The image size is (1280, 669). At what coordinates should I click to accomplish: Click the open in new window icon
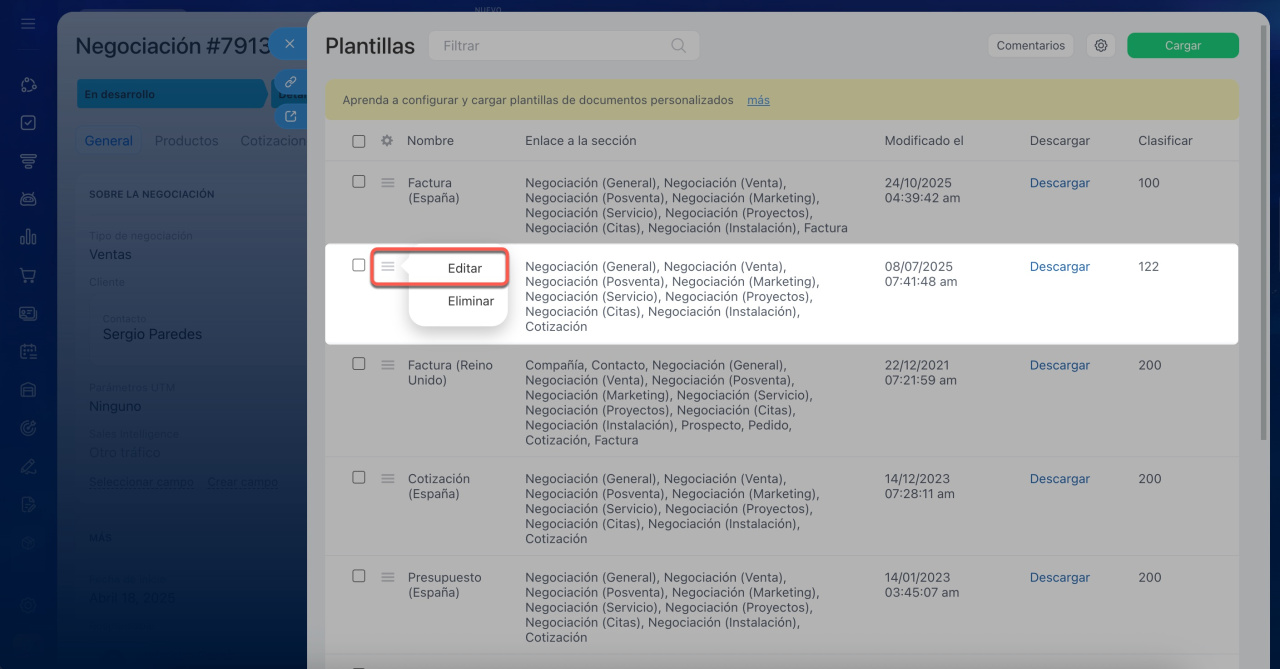(x=290, y=116)
